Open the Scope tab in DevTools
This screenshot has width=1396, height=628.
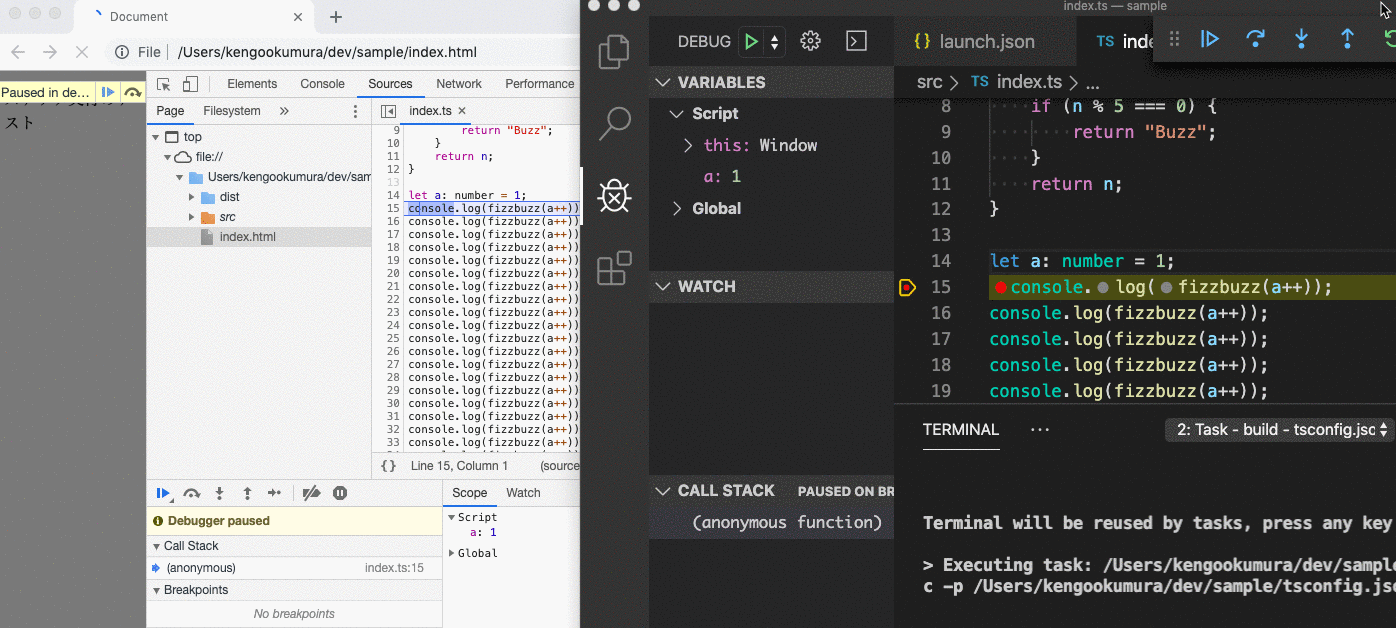pyautogui.click(x=469, y=493)
